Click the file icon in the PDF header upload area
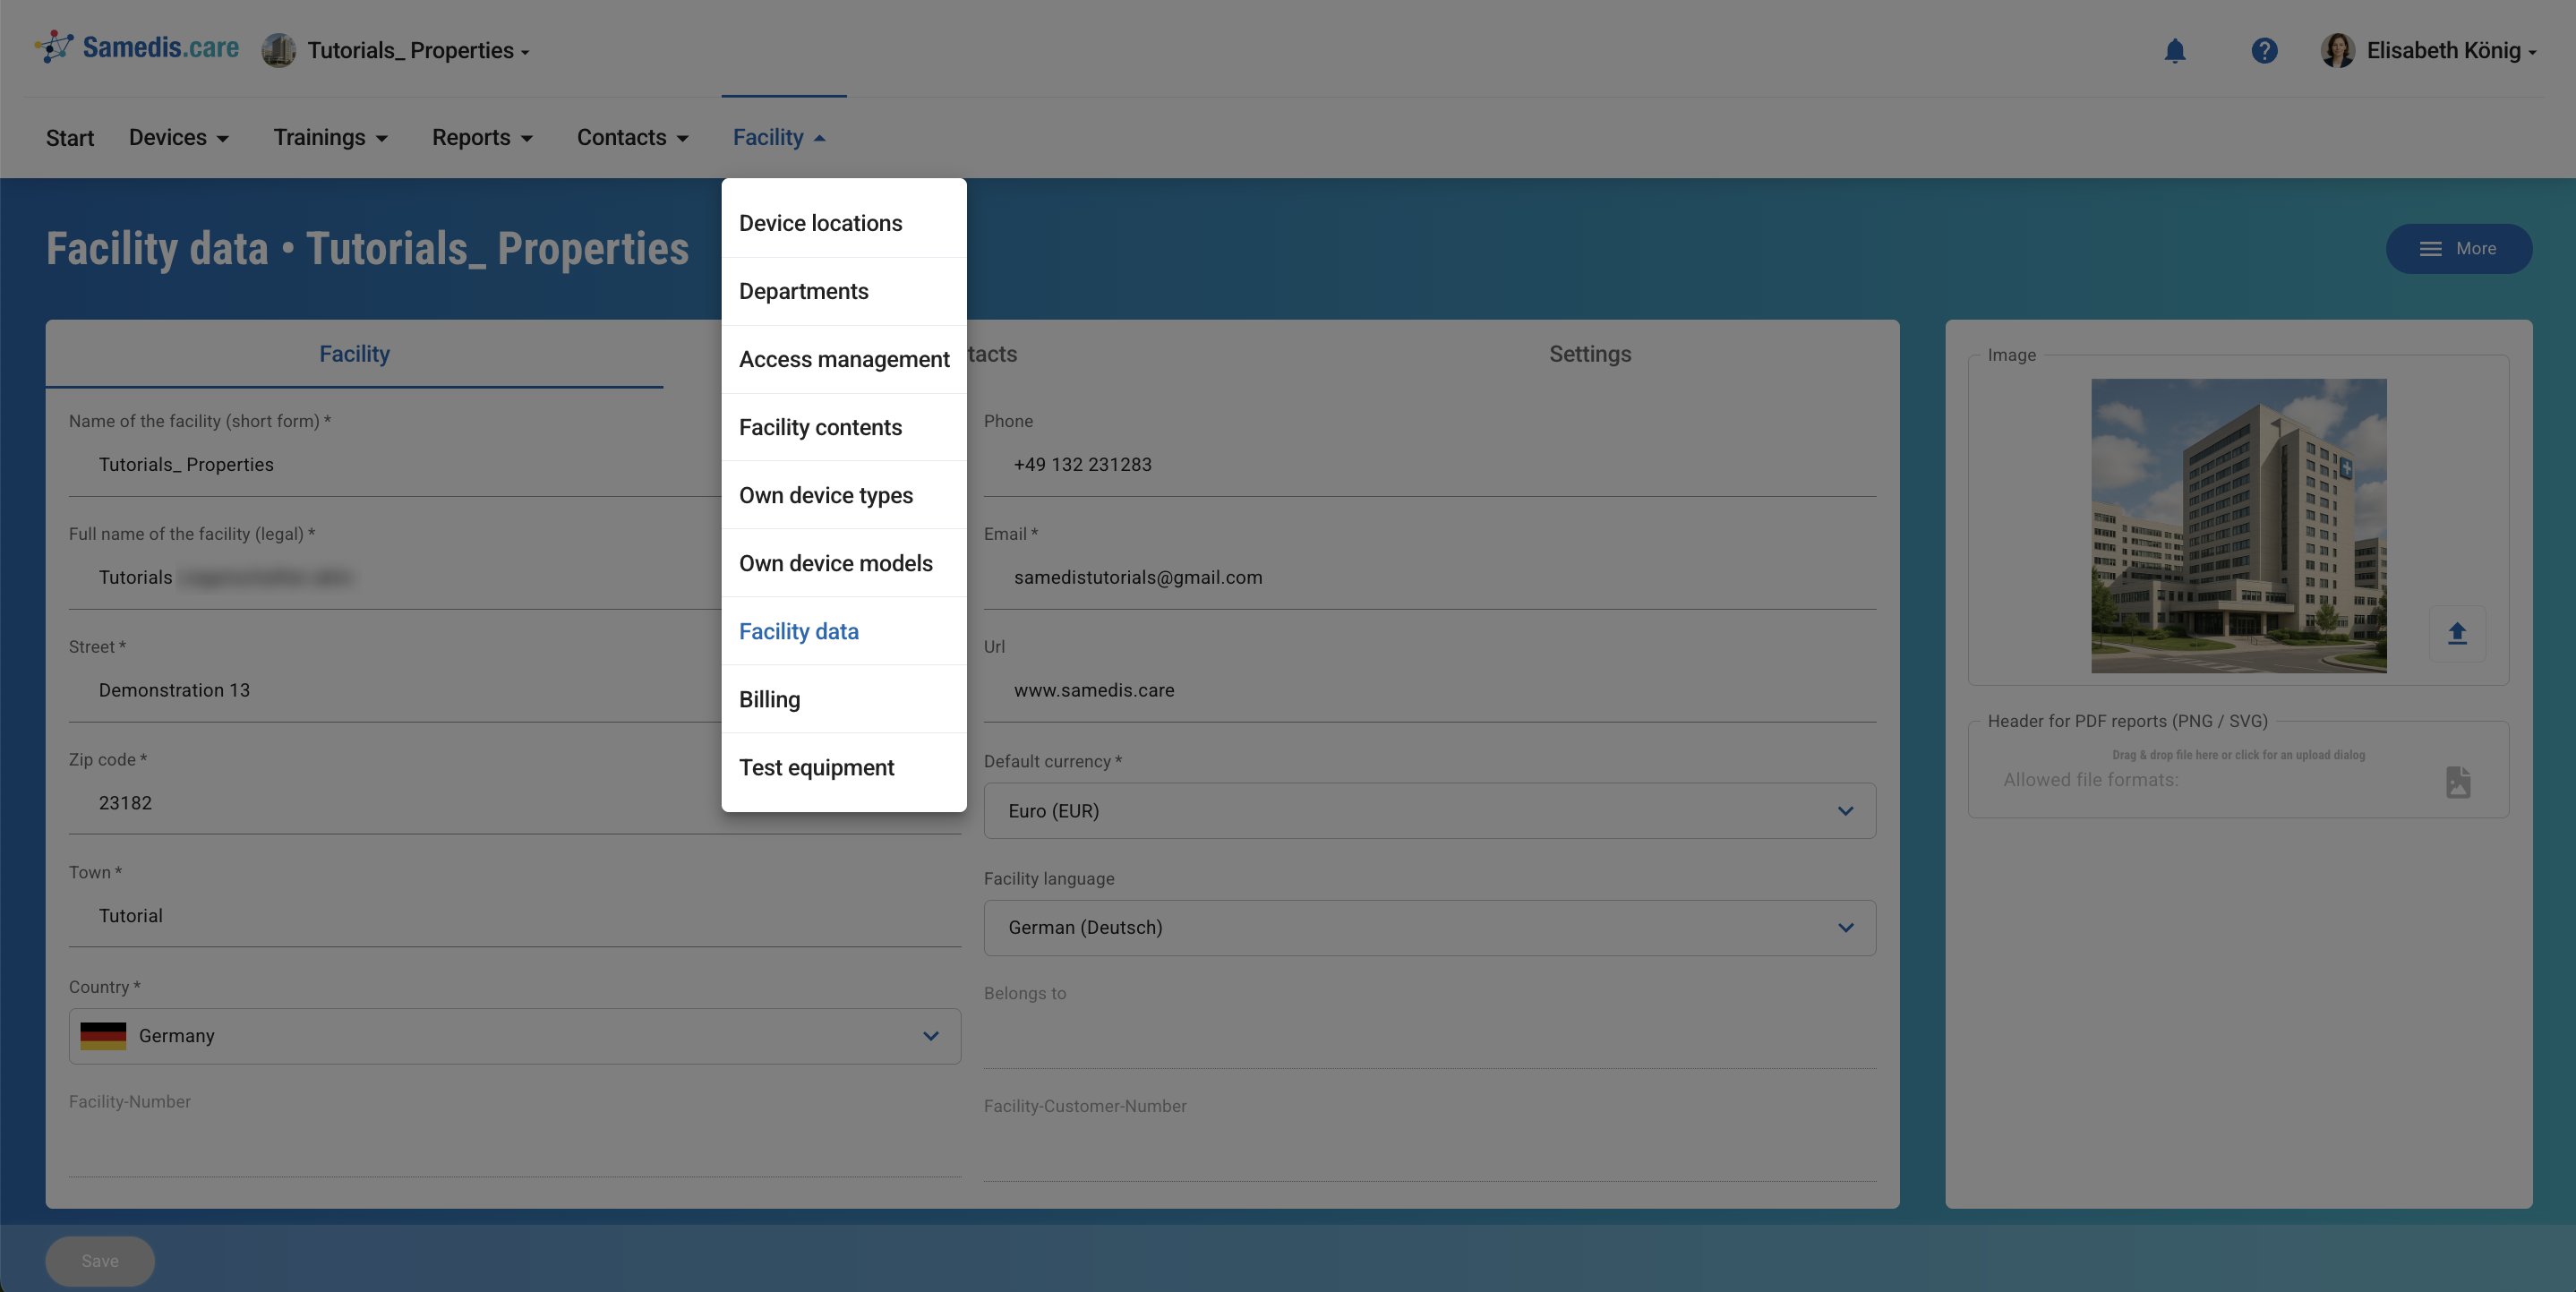The image size is (2576, 1292). (2458, 783)
